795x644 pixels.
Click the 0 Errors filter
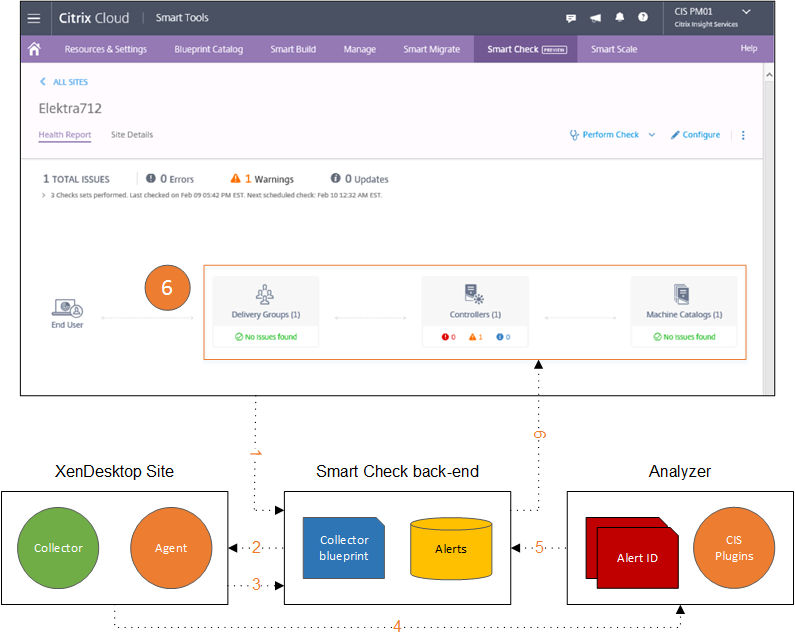[170, 179]
